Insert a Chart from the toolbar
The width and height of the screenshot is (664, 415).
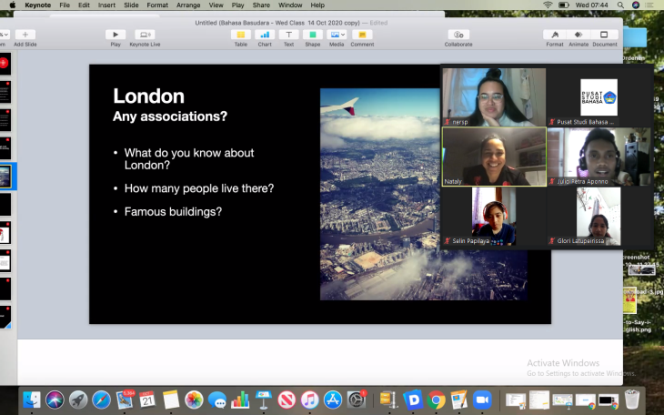(x=265, y=35)
